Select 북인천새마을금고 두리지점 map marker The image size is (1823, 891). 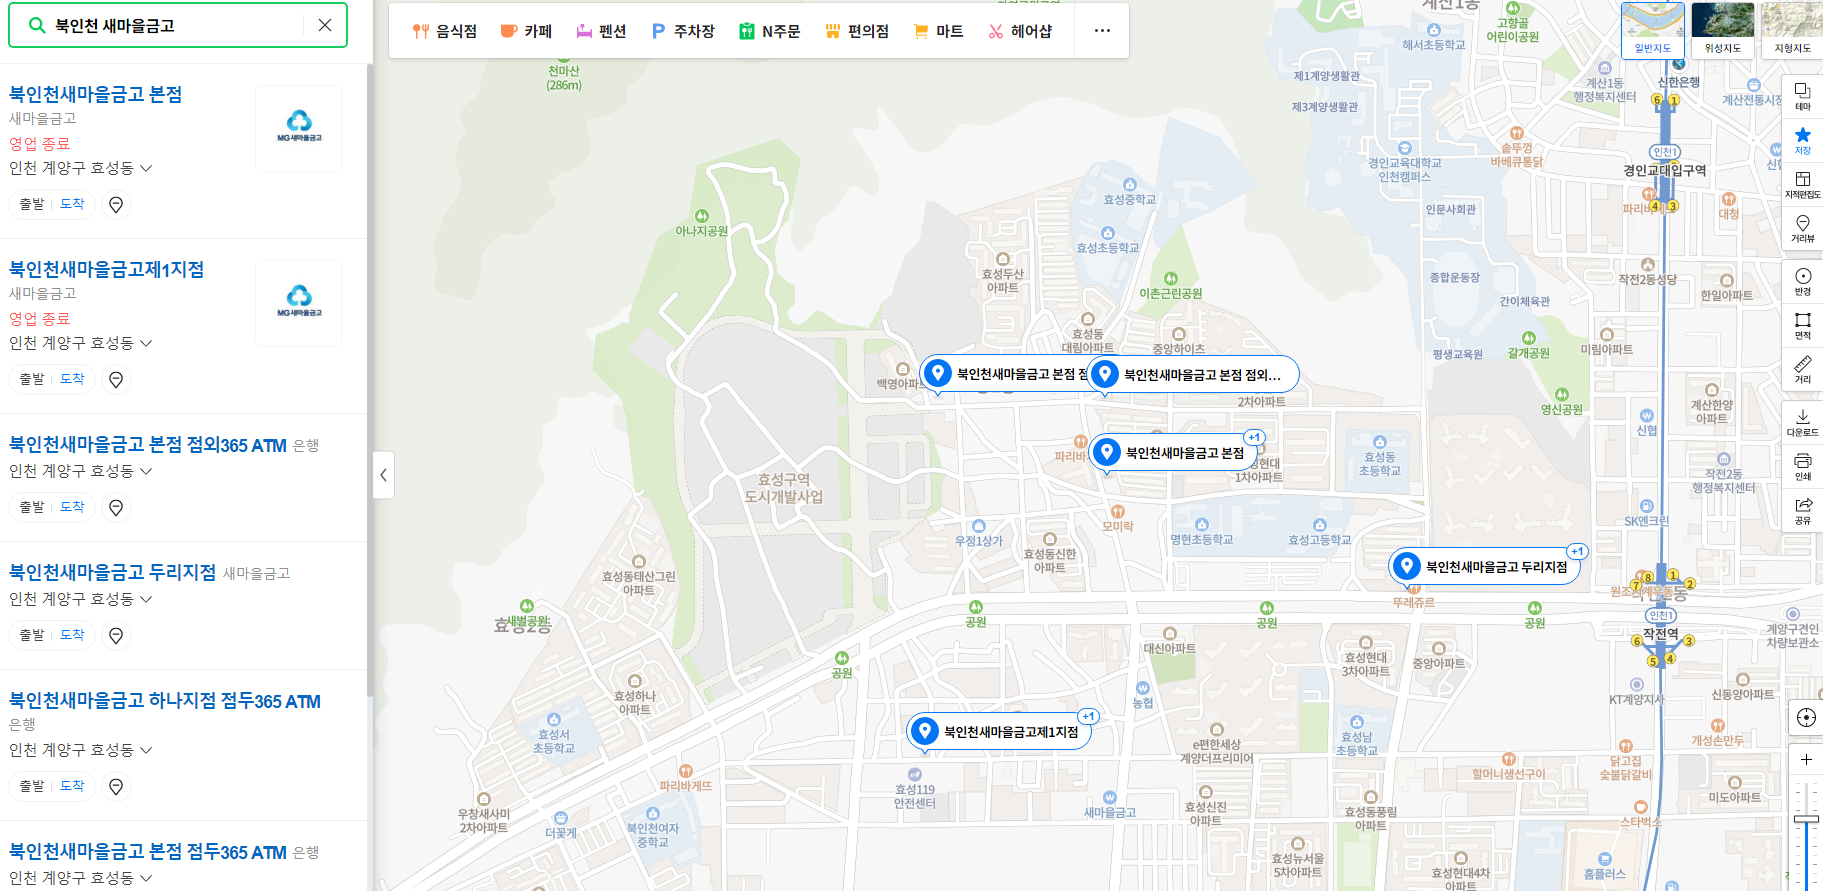pos(1484,567)
